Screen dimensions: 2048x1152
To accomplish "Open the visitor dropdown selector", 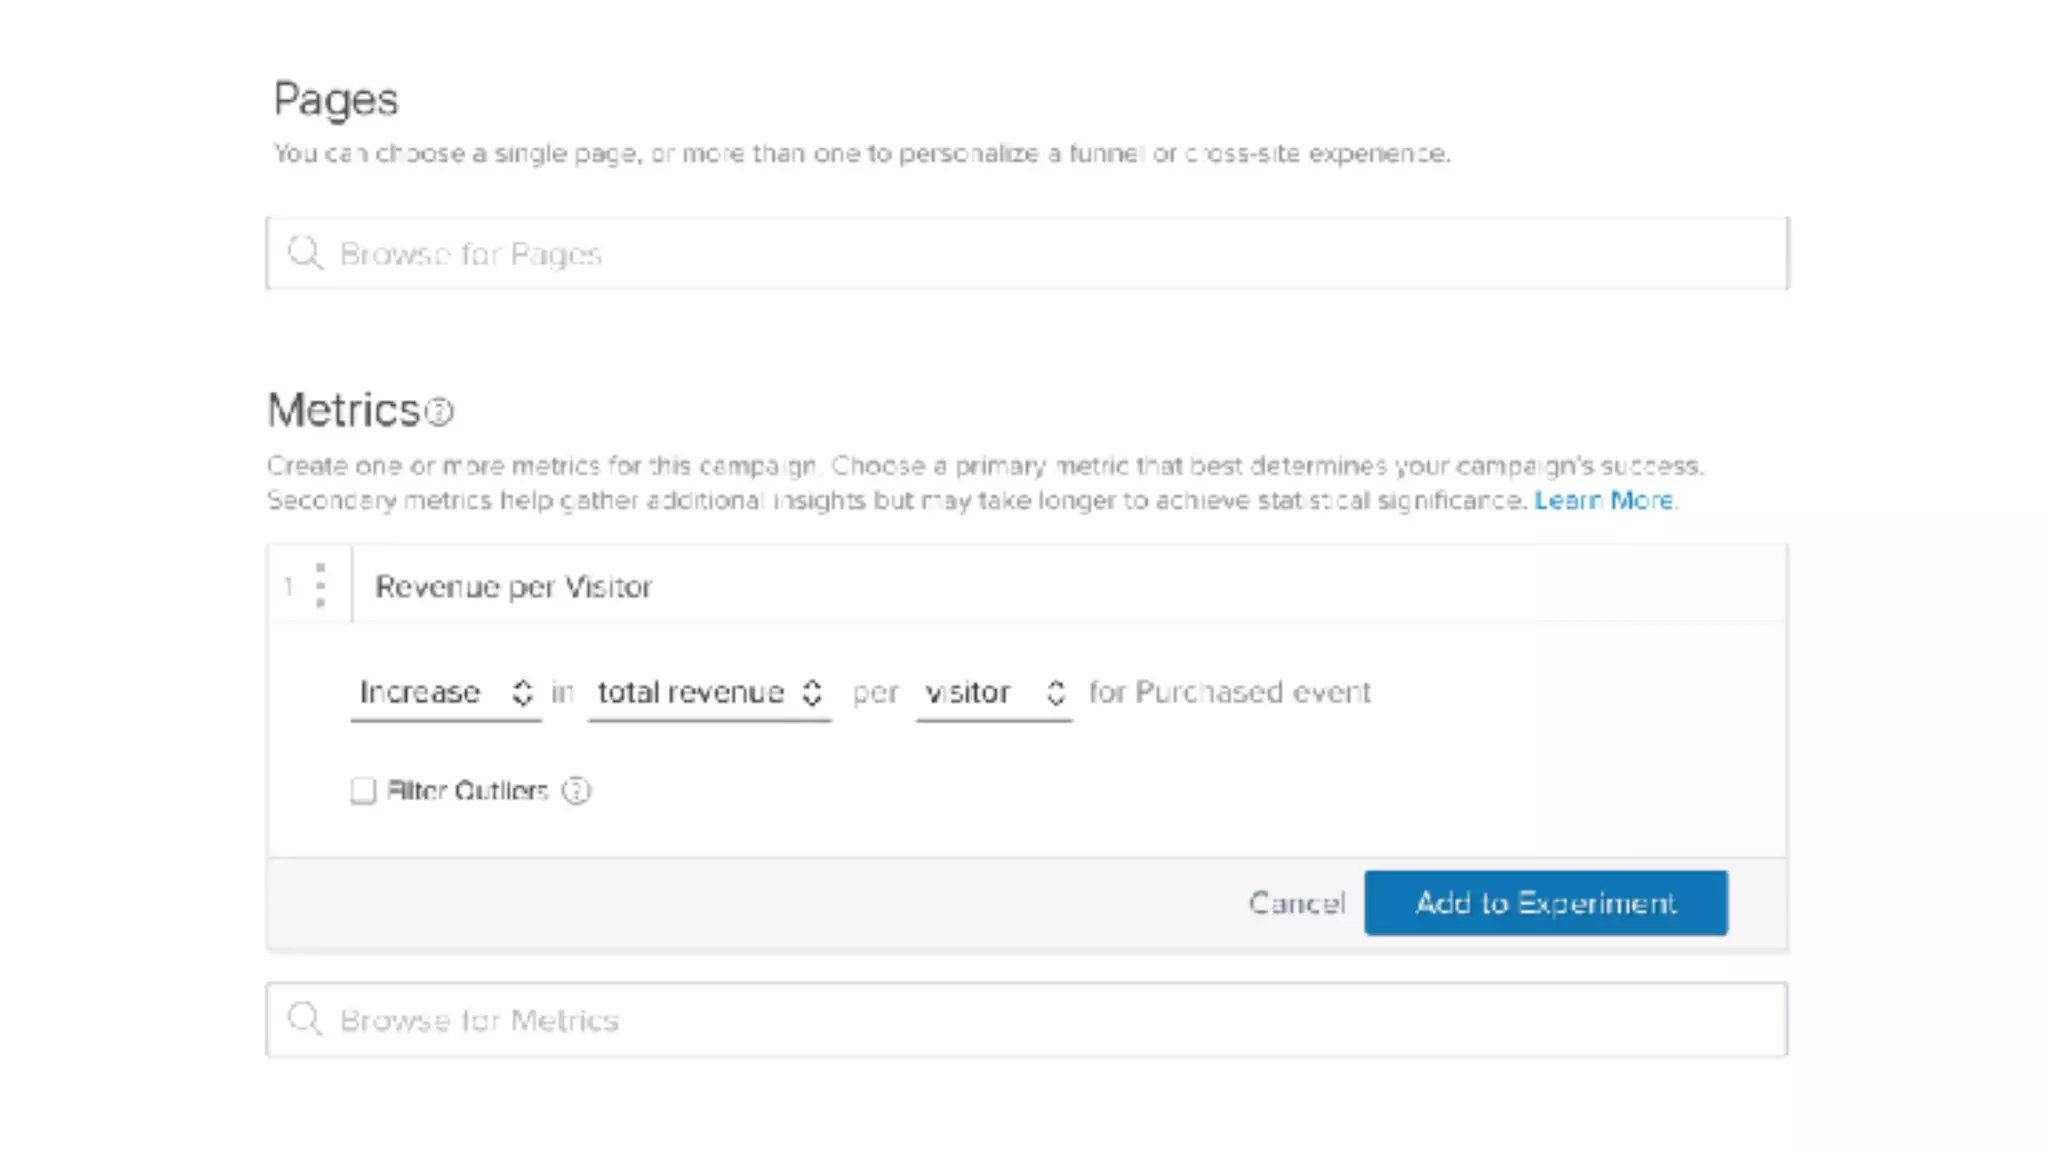I will pyautogui.click(x=994, y=692).
